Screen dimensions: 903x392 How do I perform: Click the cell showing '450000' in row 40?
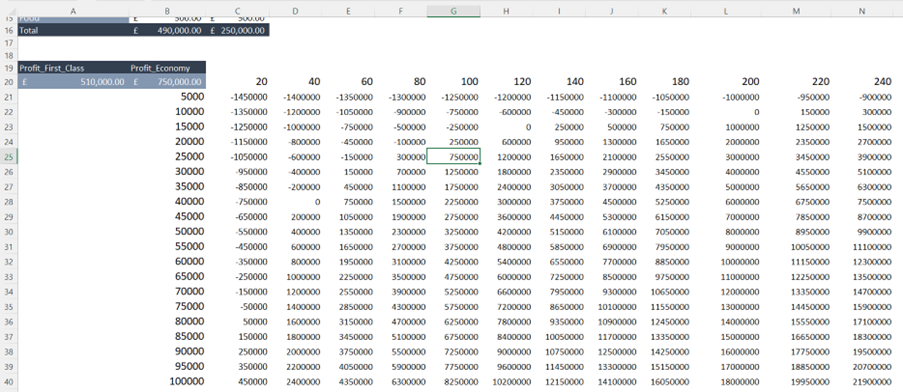(237, 381)
